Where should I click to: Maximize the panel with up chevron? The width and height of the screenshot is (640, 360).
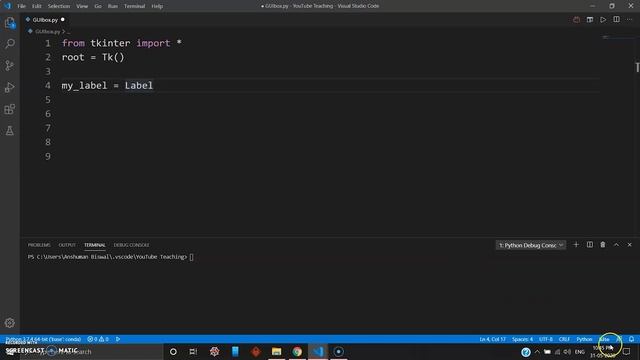[616, 245]
